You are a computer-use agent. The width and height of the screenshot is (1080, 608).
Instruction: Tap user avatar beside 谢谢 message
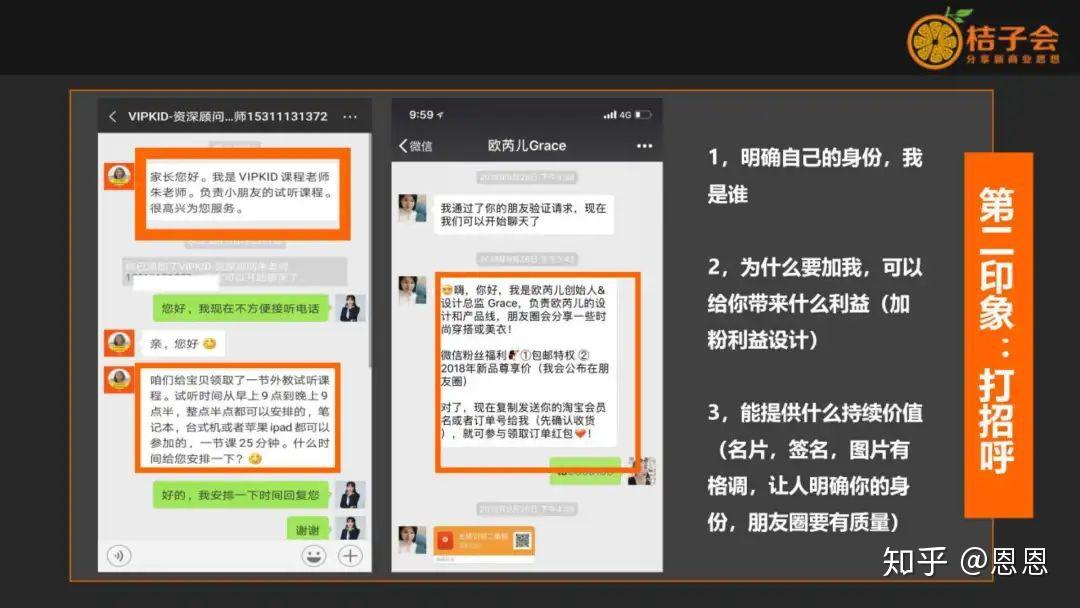point(350,527)
